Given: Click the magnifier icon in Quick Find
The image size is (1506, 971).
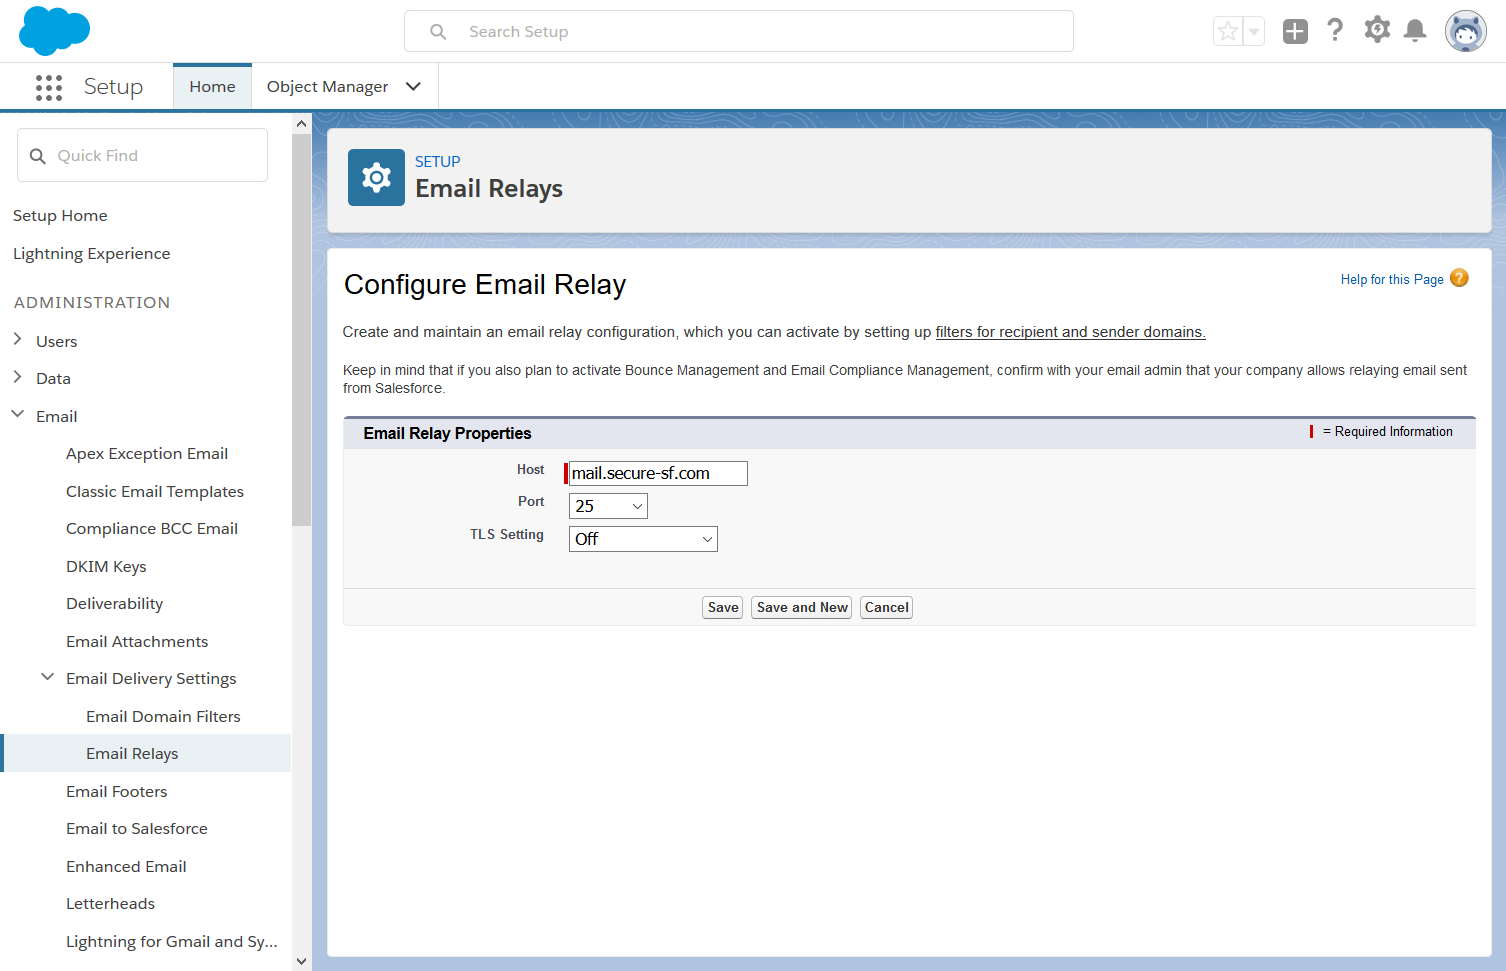Looking at the screenshot, I should pyautogui.click(x=38, y=156).
